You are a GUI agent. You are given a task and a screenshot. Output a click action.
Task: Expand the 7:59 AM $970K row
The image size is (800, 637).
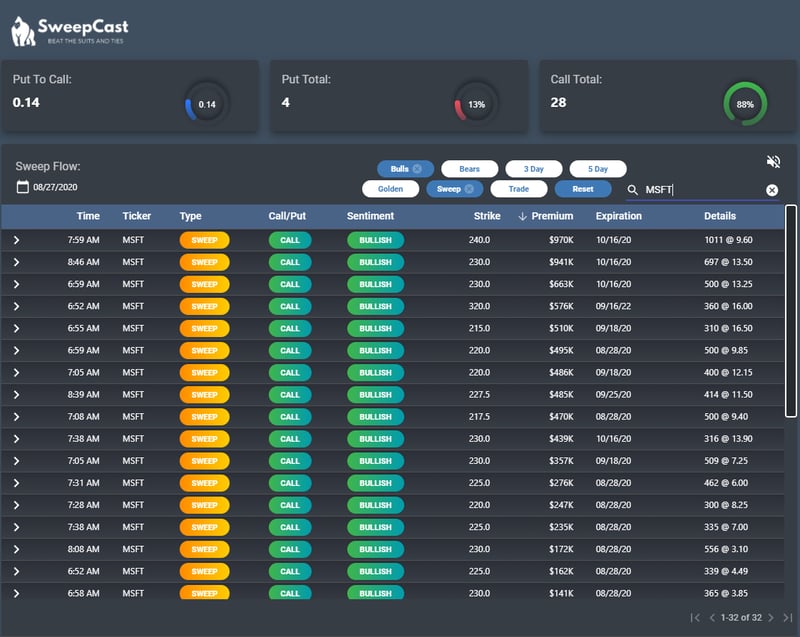tap(16, 240)
